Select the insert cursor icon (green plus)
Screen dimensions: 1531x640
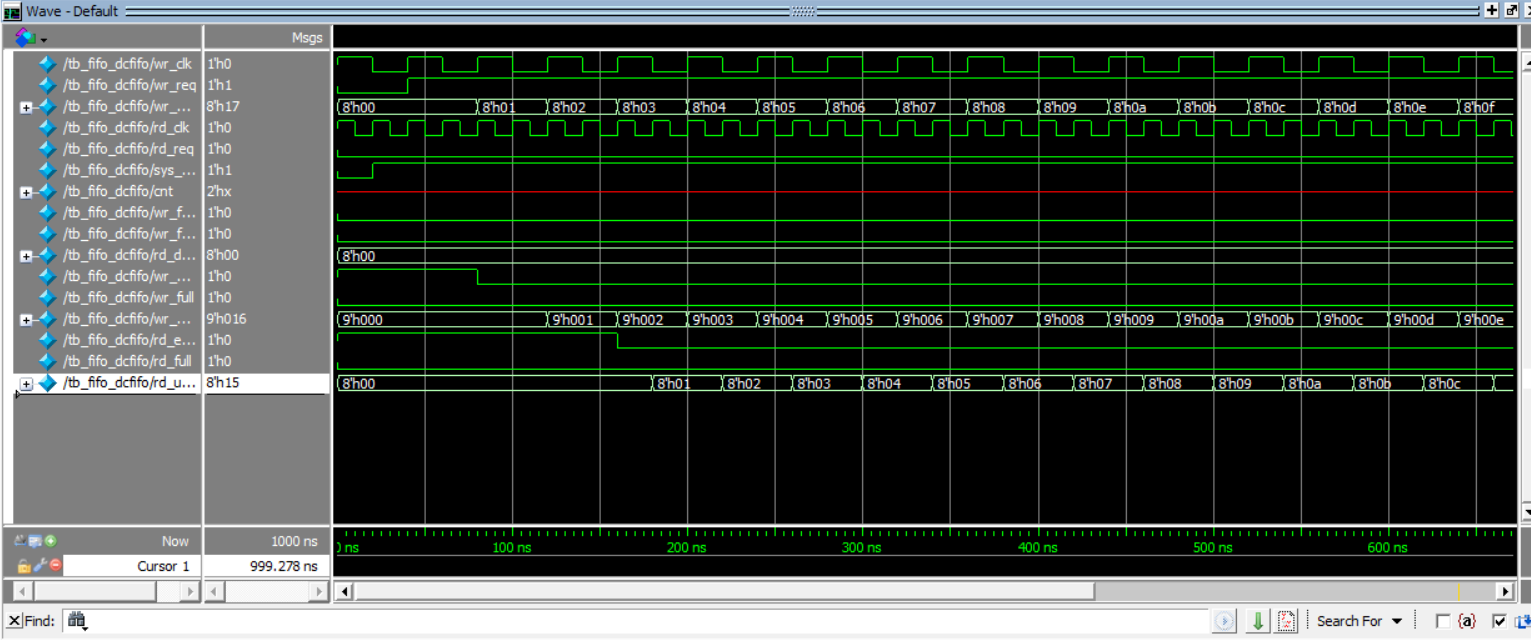[x=51, y=540]
